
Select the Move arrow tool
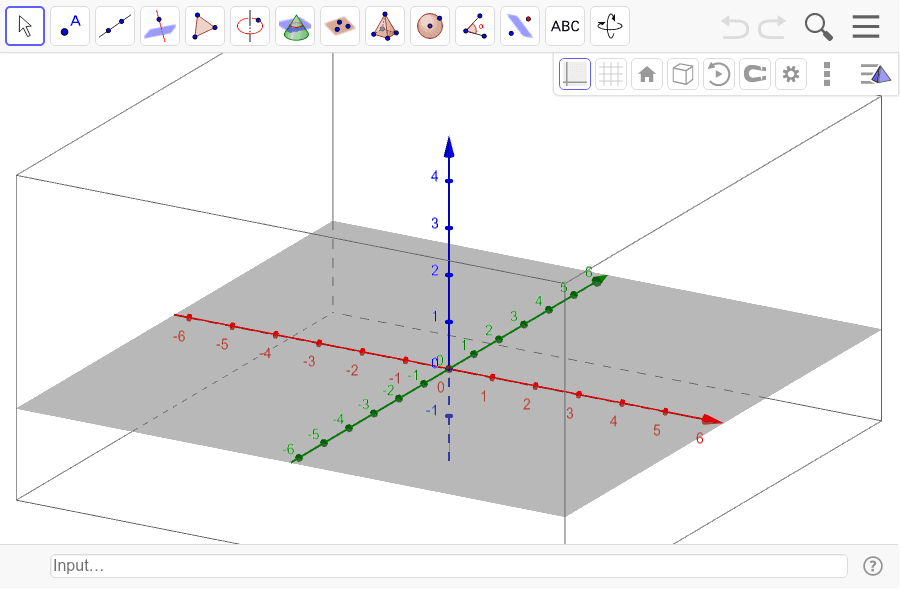pyautogui.click(x=25, y=26)
